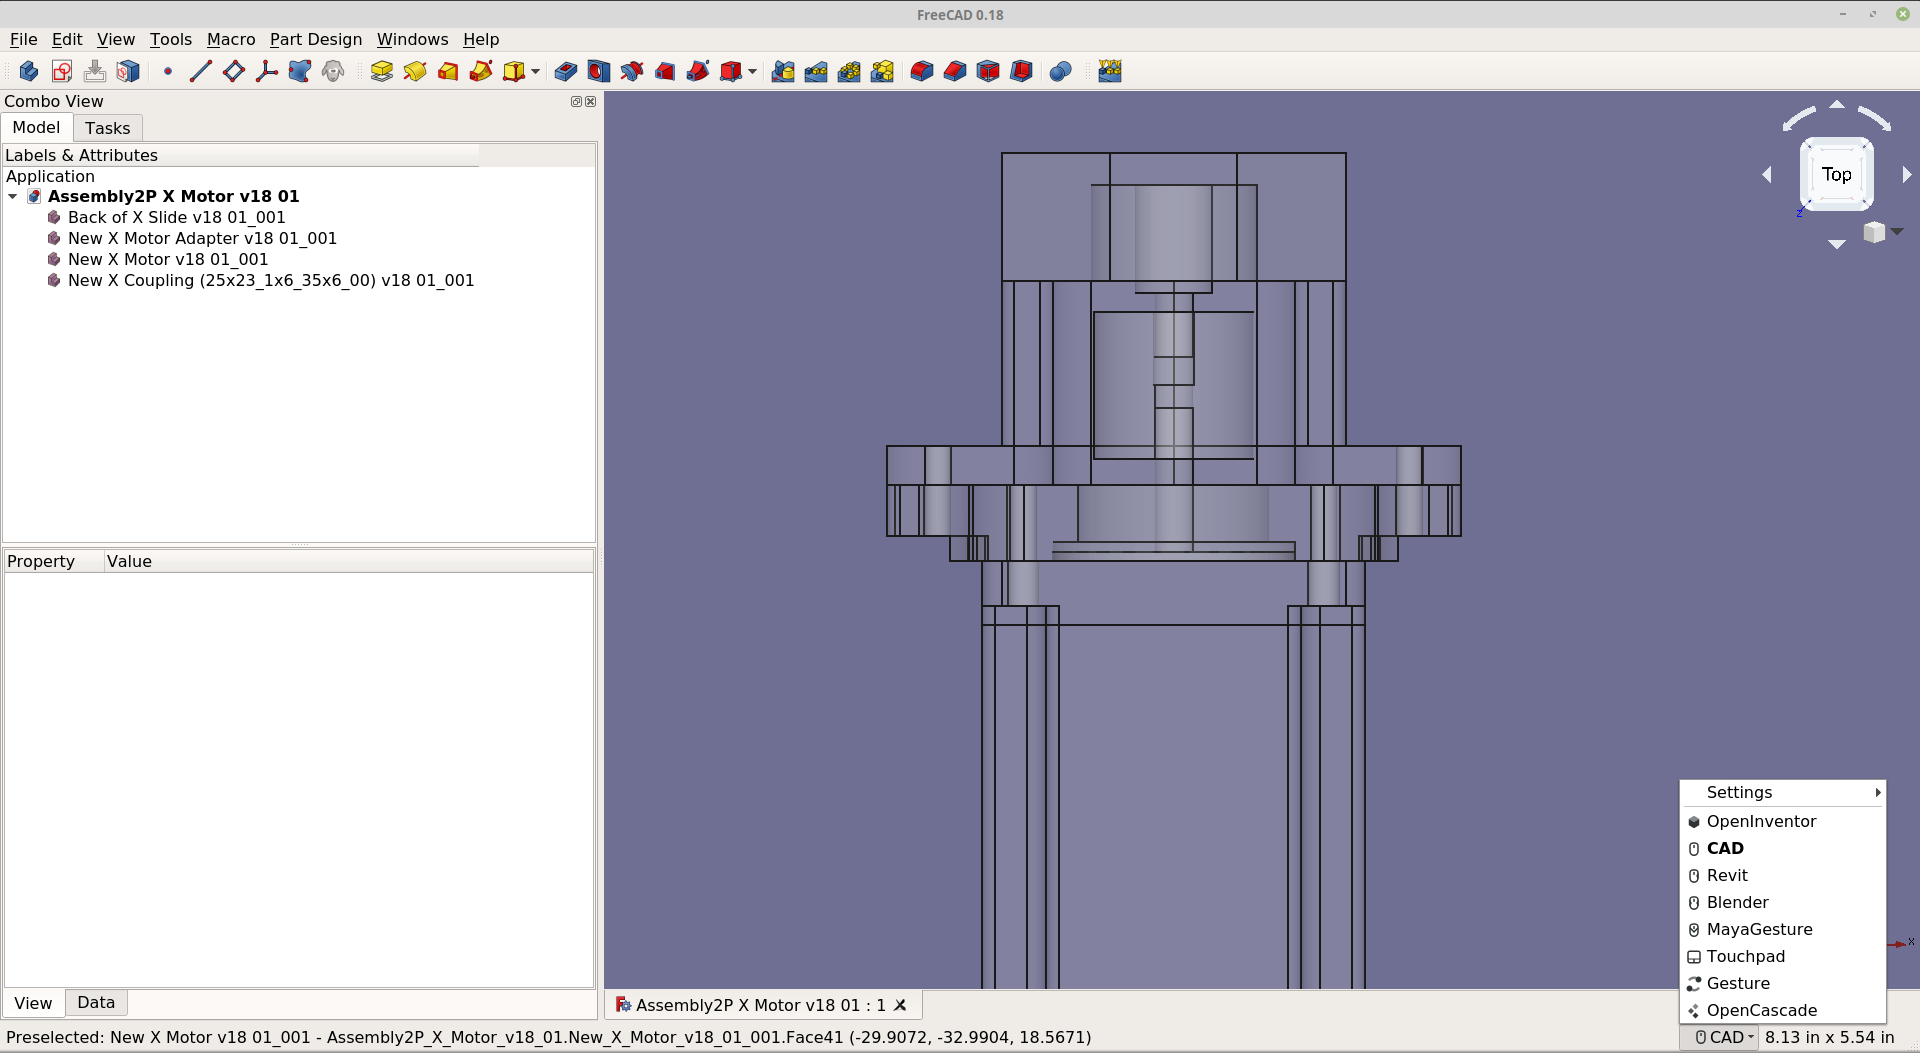This screenshot has width=1920, height=1053.
Task: Click the additive primitive box icon
Action: point(514,71)
